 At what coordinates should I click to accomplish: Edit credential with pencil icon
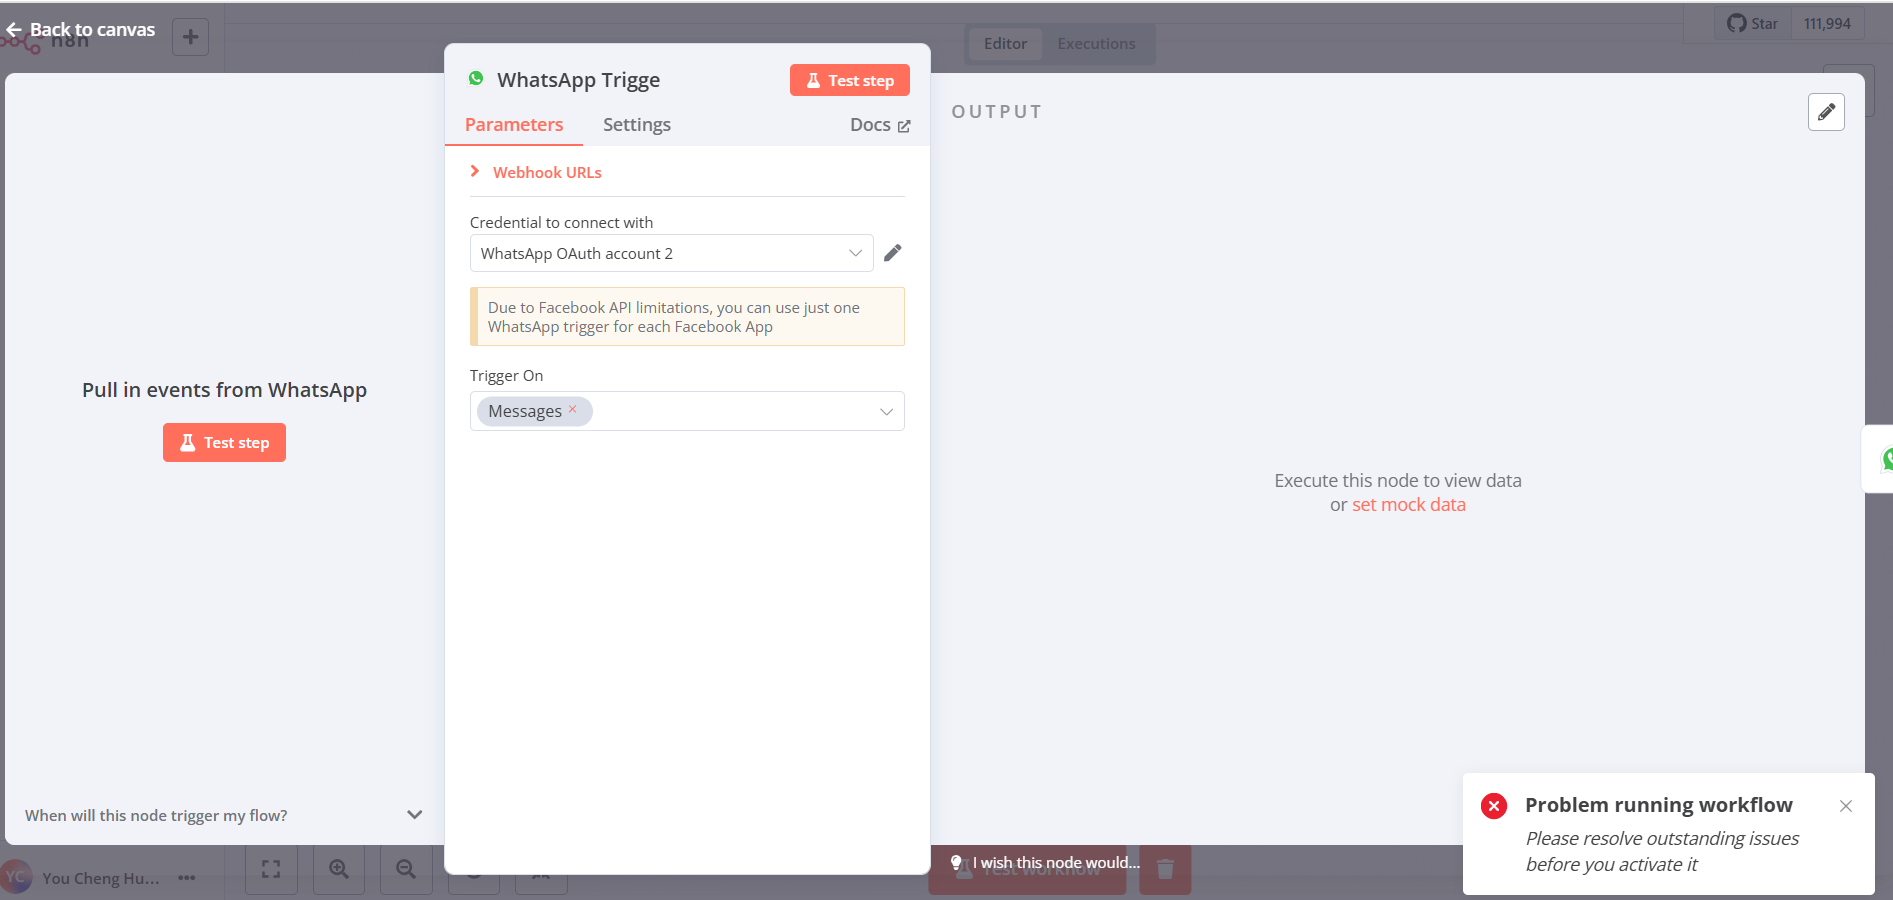click(893, 253)
